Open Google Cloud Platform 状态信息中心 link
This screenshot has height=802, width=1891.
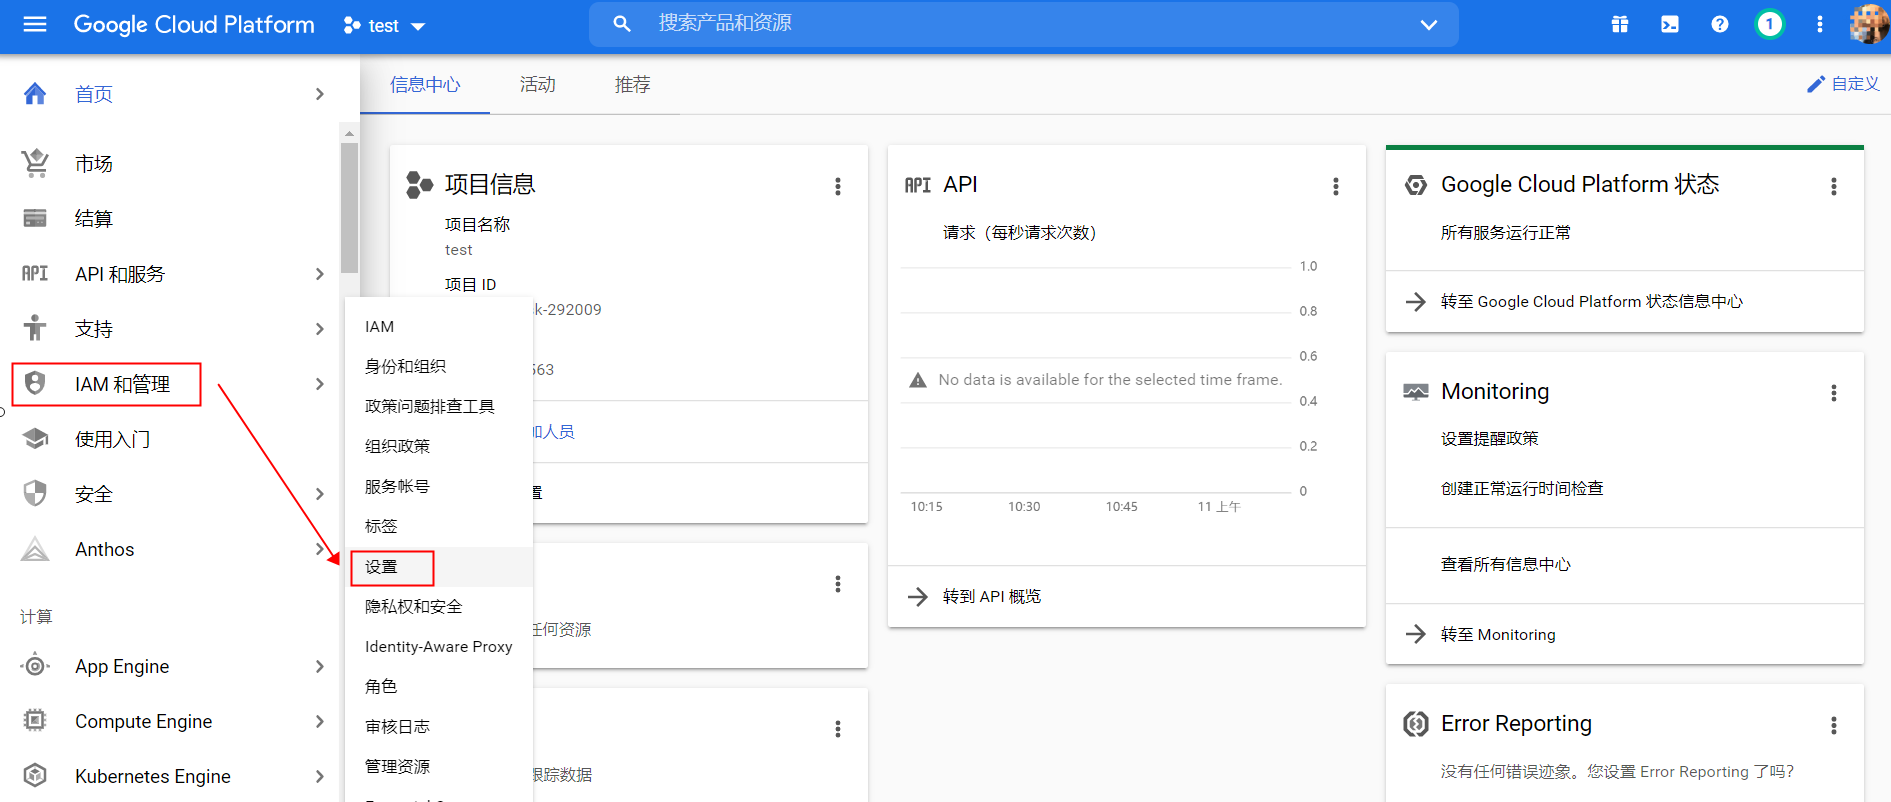1591,301
